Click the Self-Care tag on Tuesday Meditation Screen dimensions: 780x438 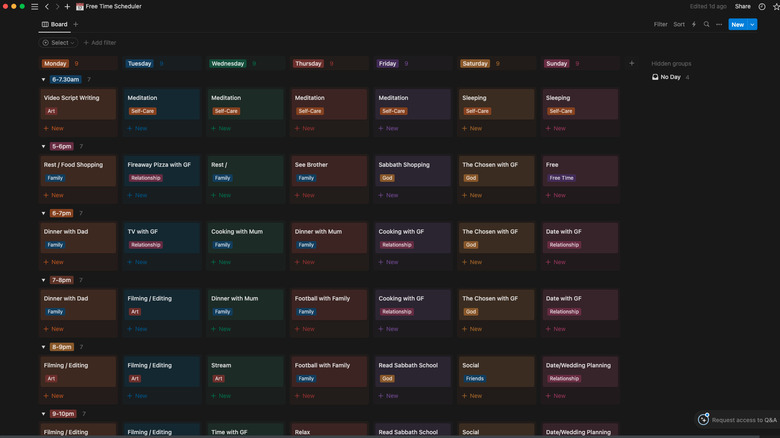coord(141,111)
